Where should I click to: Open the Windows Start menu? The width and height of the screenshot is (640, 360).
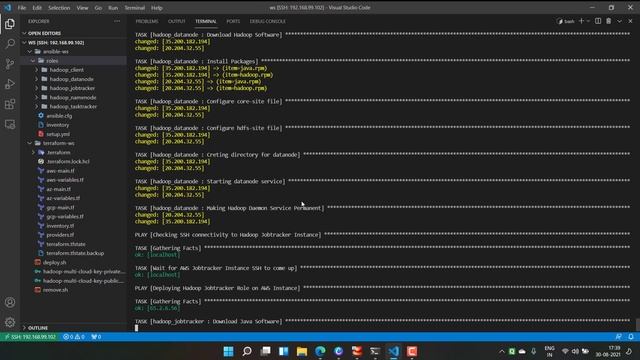229,351
